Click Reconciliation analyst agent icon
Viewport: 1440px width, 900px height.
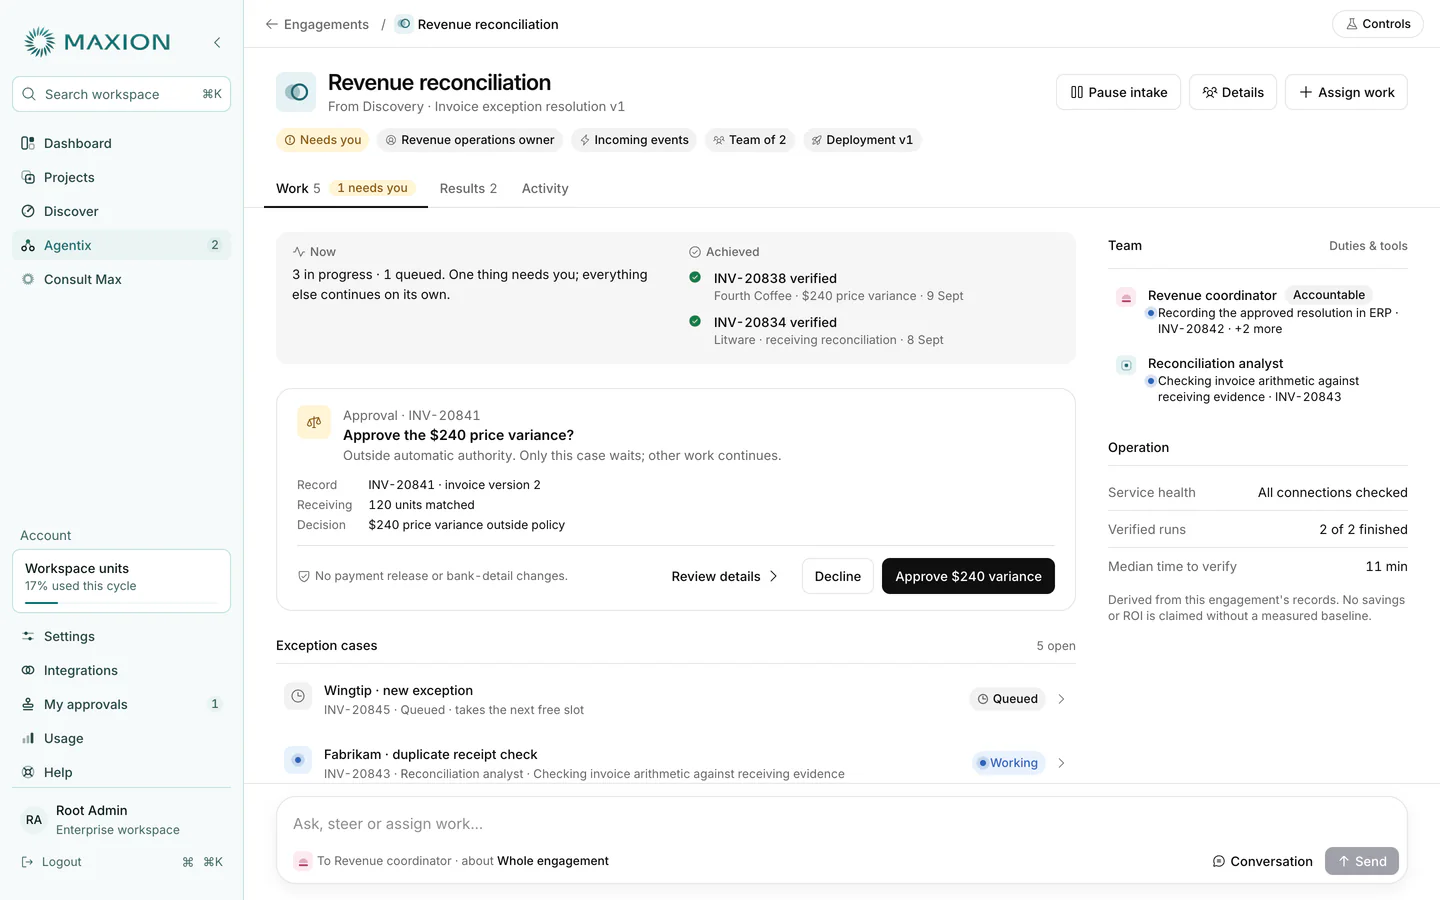[1126, 365]
